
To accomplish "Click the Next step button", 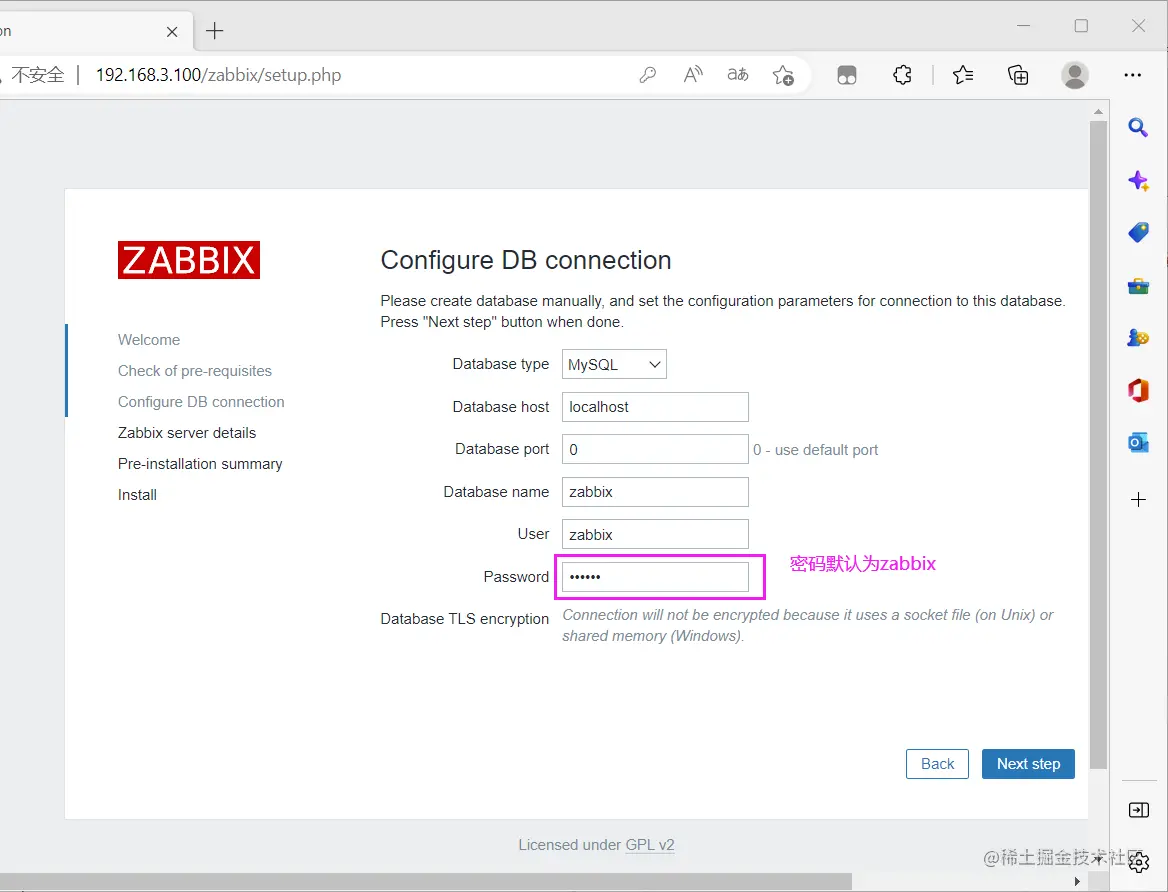I will tap(1028, 764).
